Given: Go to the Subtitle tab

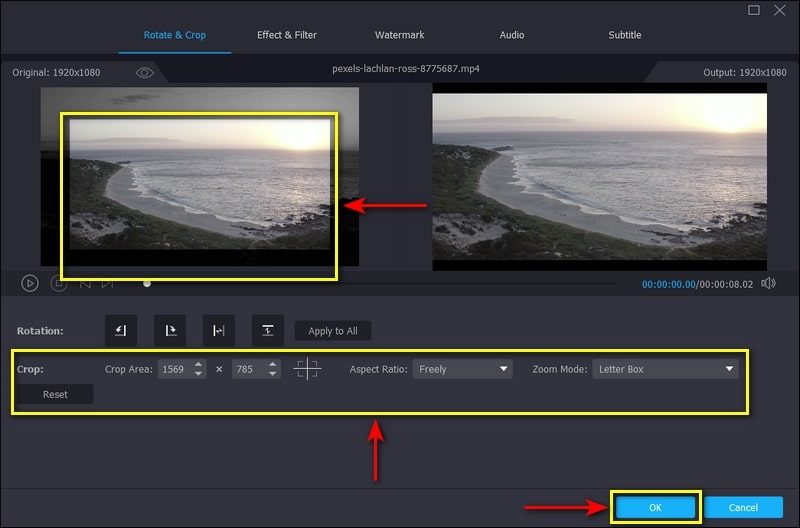Looking at the screenshot, I should (625, 35).
